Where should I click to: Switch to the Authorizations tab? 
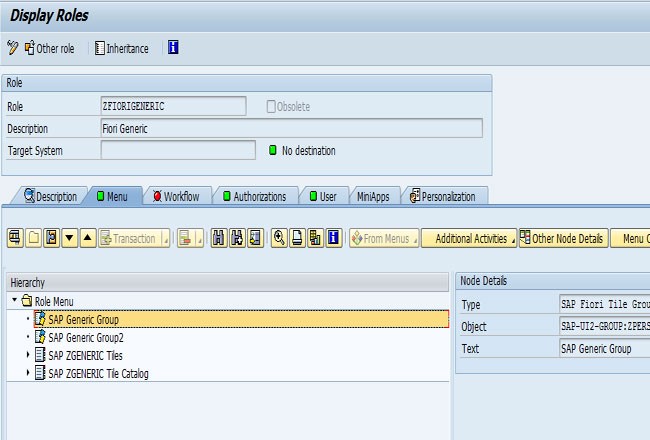pyautogui.click(x=255, y=196)
